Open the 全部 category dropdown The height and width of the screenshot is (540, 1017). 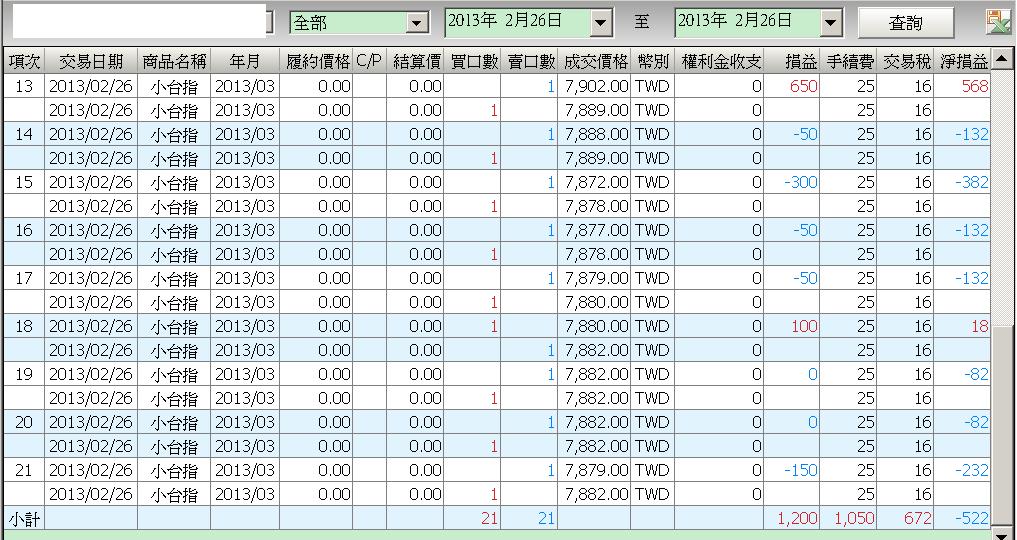(x=416, y=23)
